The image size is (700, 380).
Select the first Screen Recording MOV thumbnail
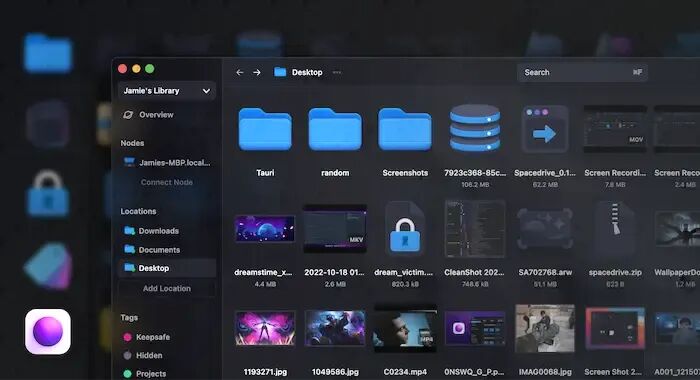(615, 129)
